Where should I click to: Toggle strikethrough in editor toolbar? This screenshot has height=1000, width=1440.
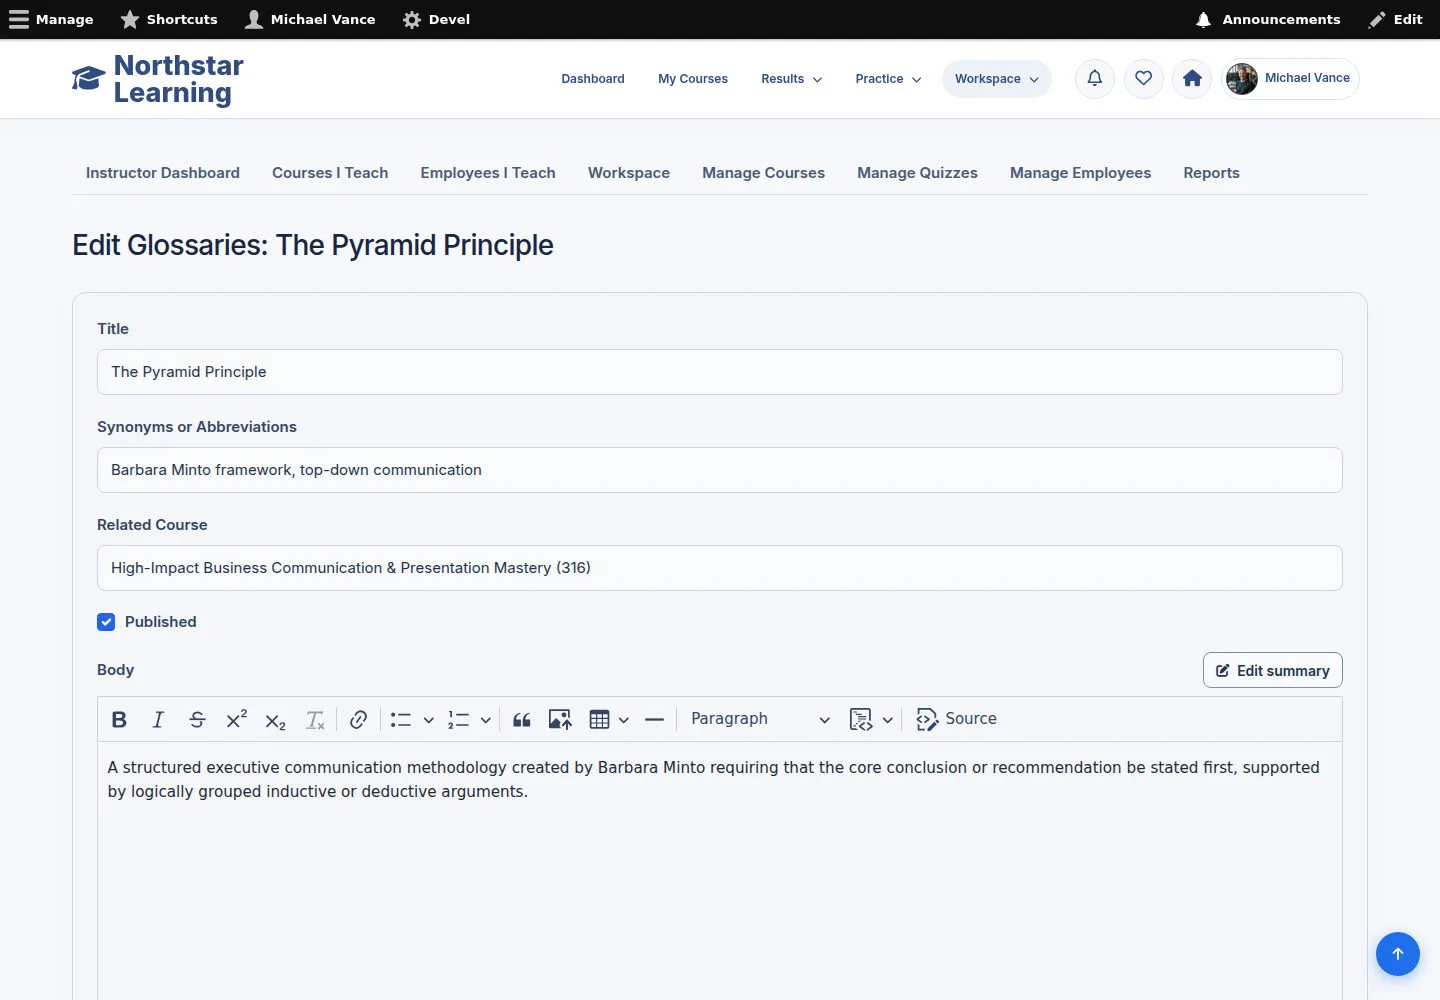tap(197, 719)
